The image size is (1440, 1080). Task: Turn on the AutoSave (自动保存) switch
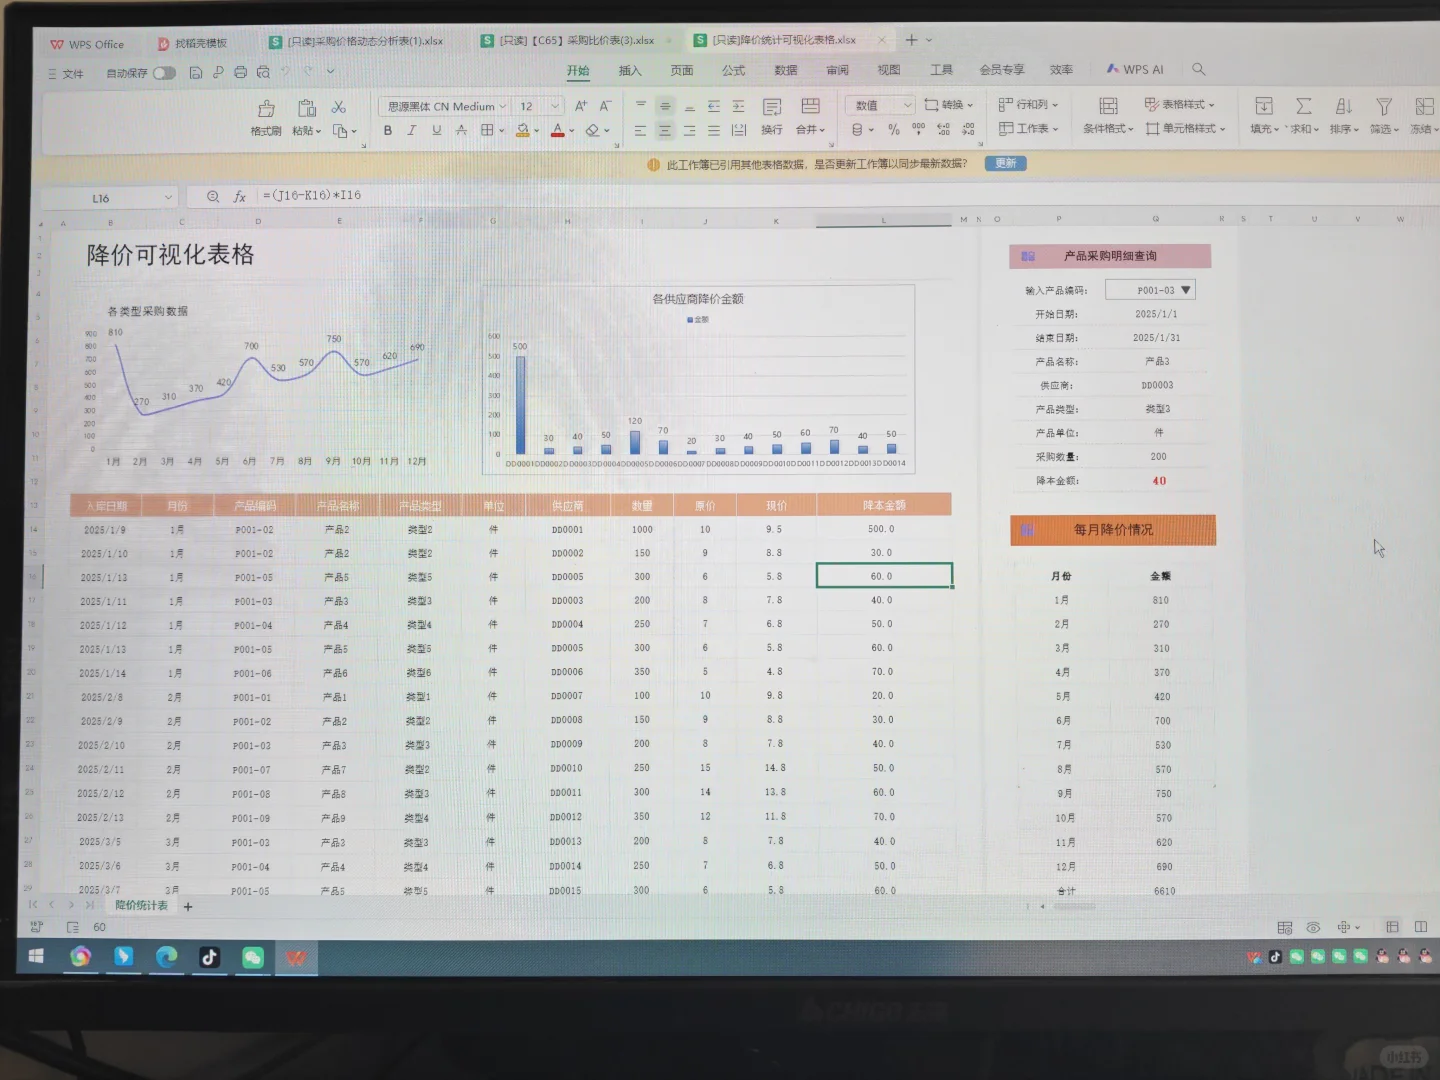(x=165, y=72)
